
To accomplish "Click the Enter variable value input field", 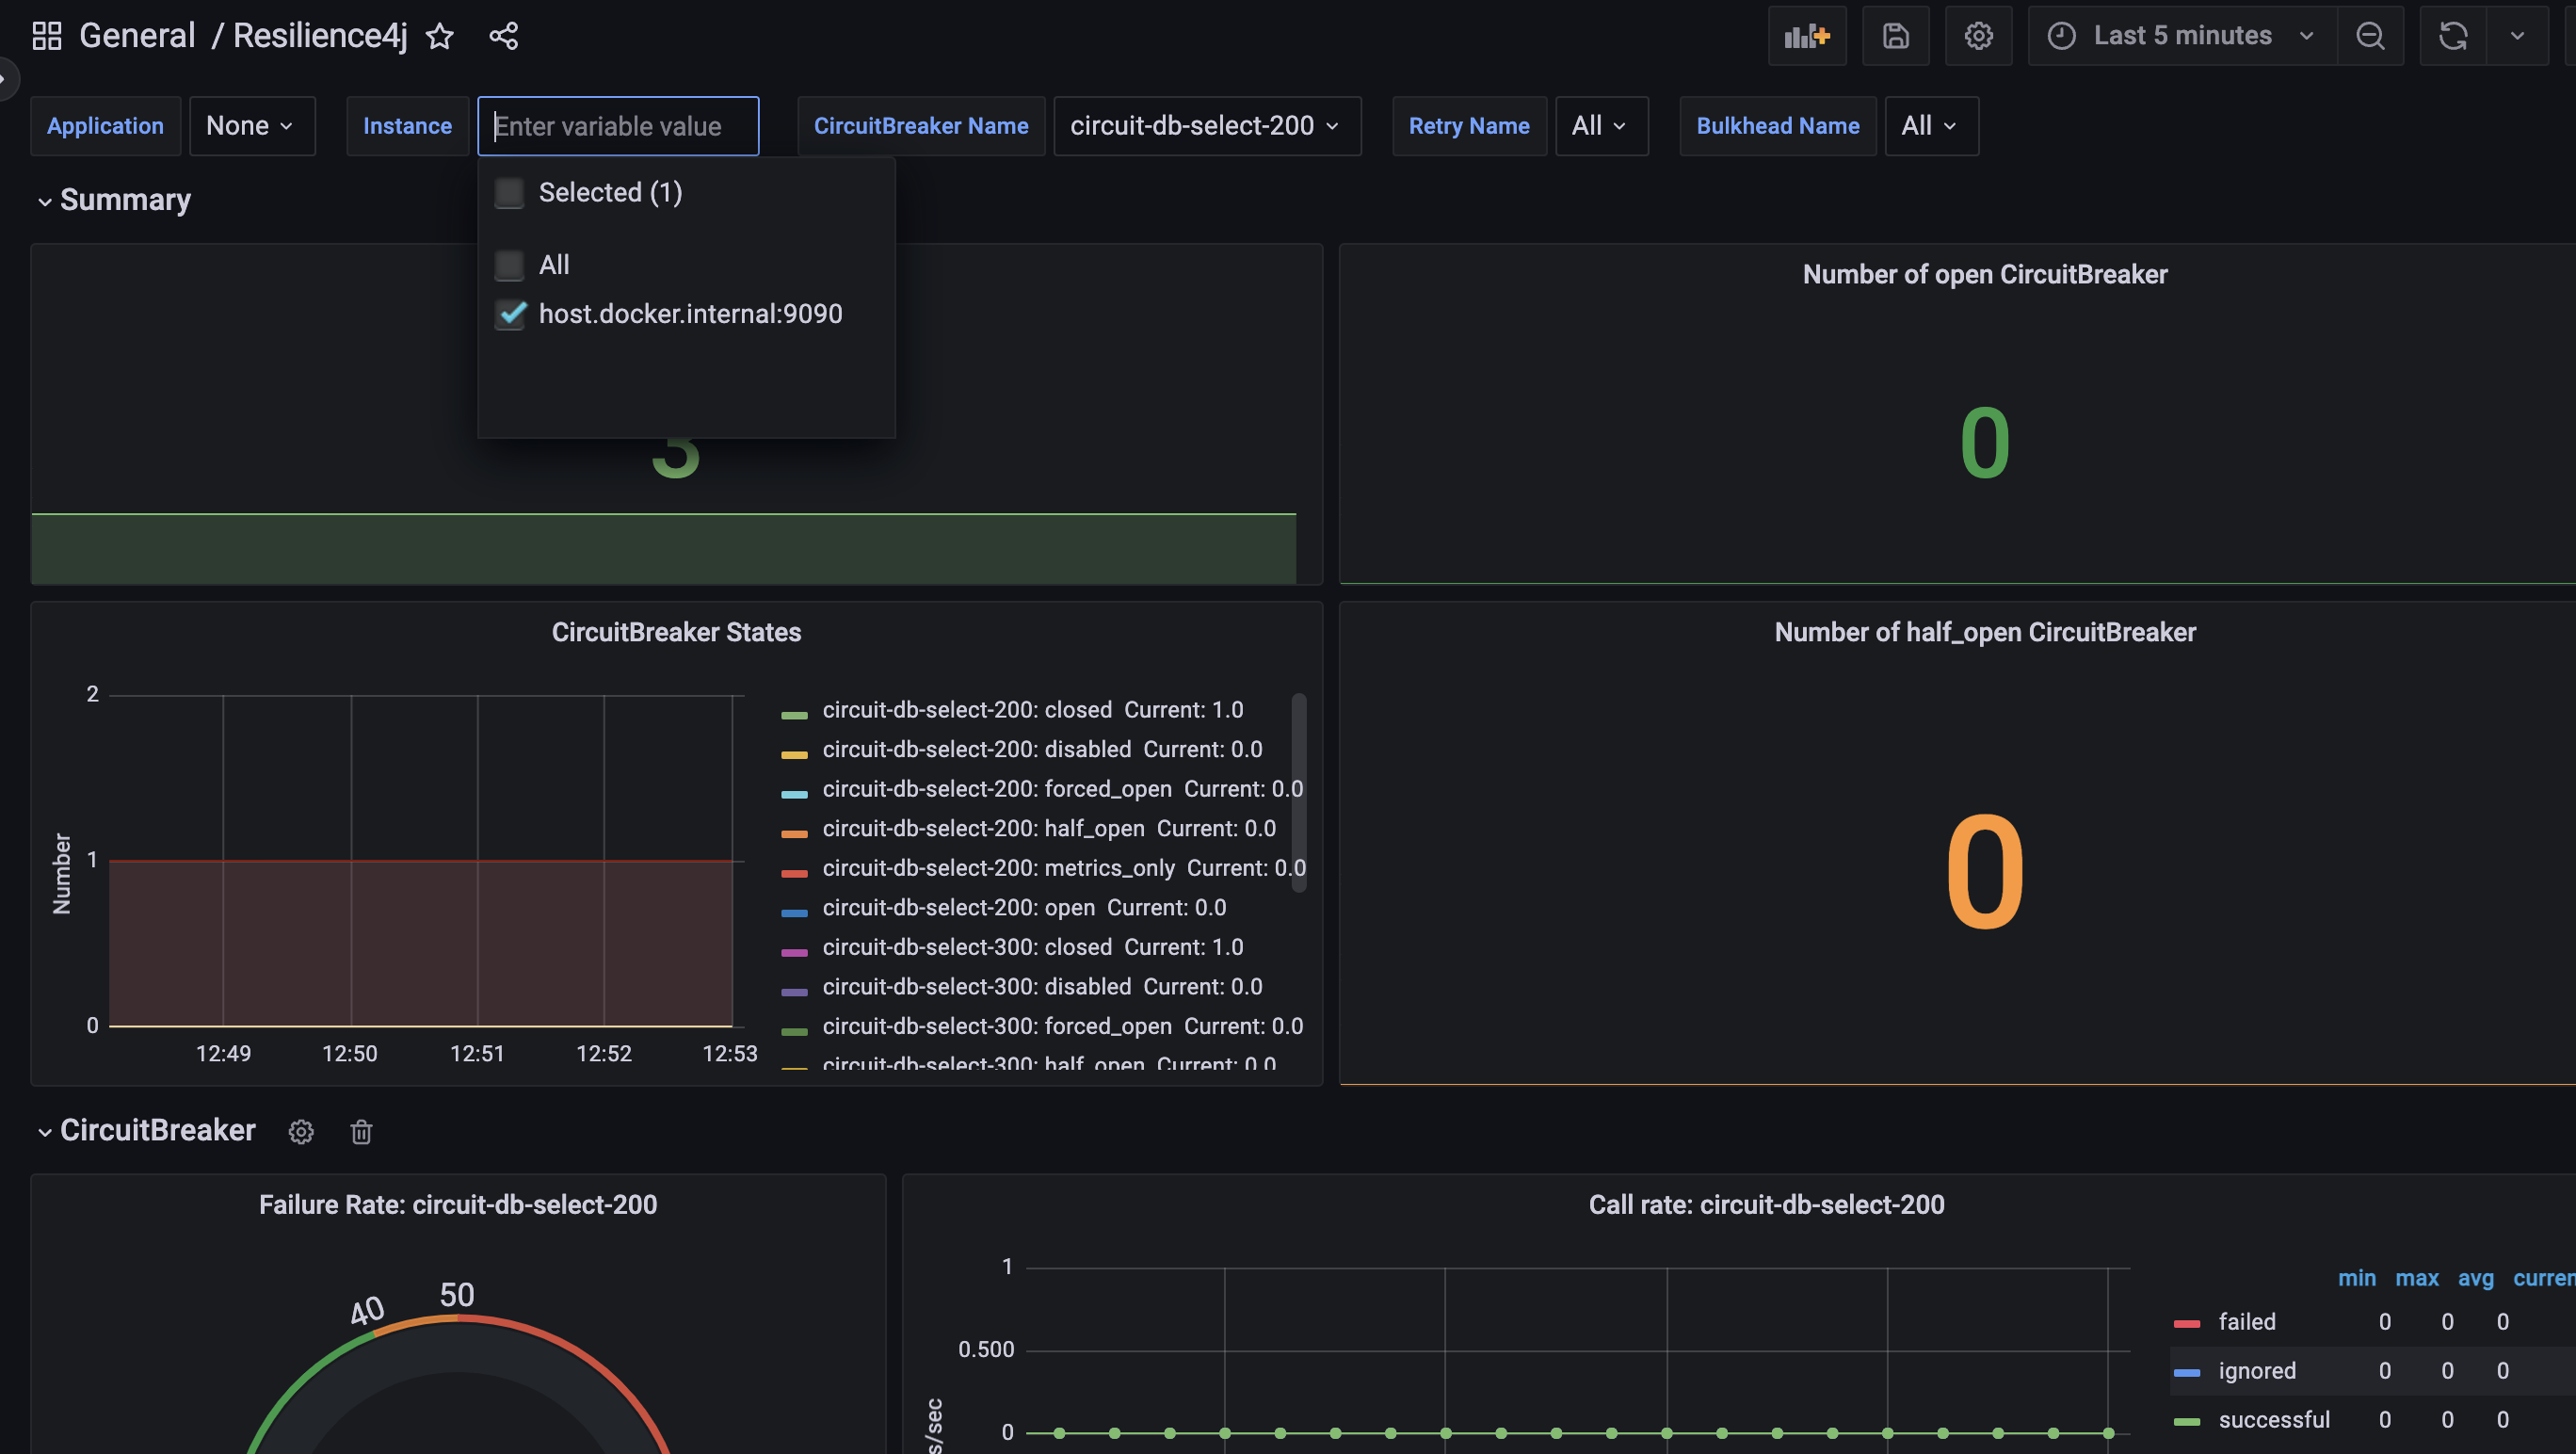I will click(618, 123).
